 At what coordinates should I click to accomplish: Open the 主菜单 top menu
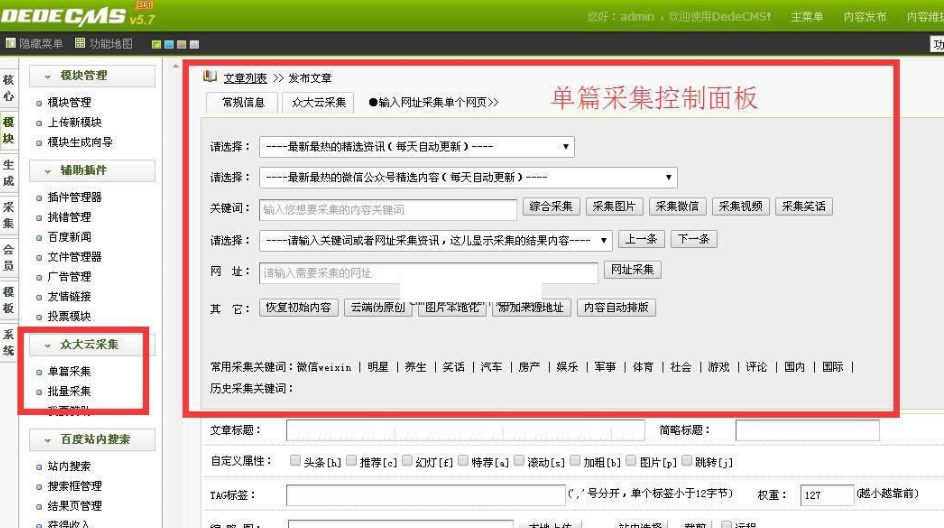click(806, 17)
